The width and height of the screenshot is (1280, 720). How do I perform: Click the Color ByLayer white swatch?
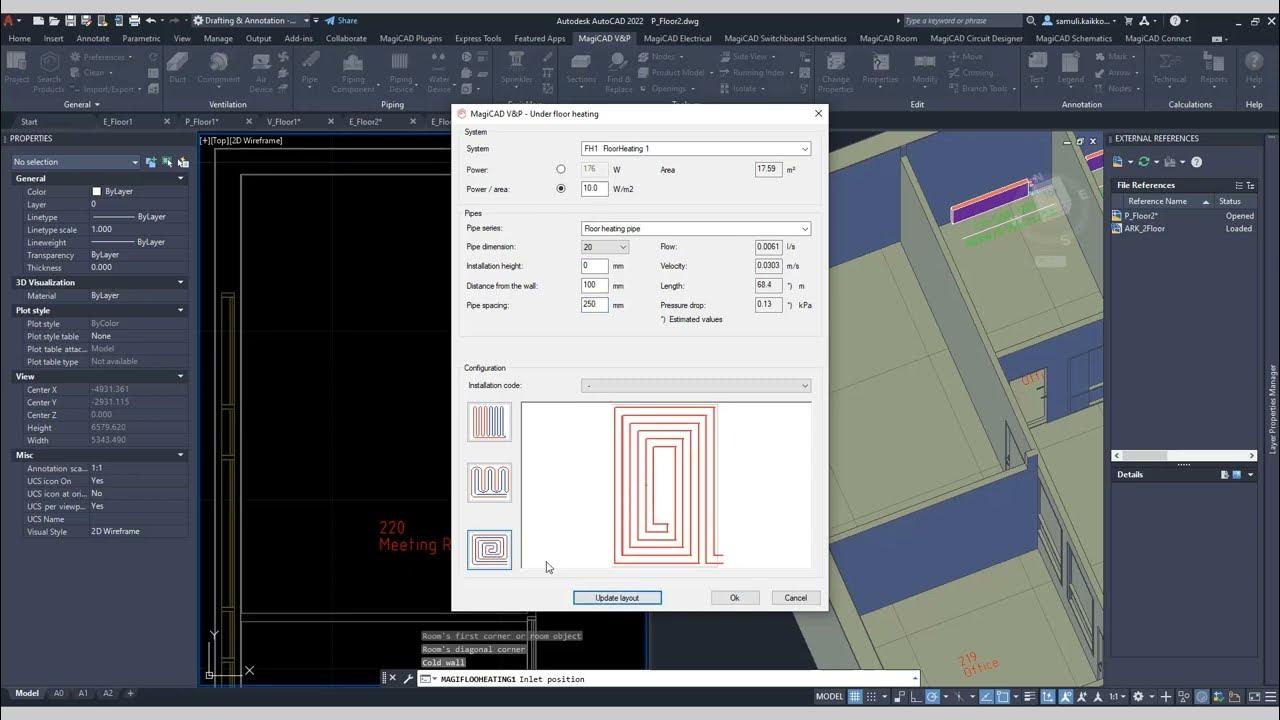coord(97,192)
